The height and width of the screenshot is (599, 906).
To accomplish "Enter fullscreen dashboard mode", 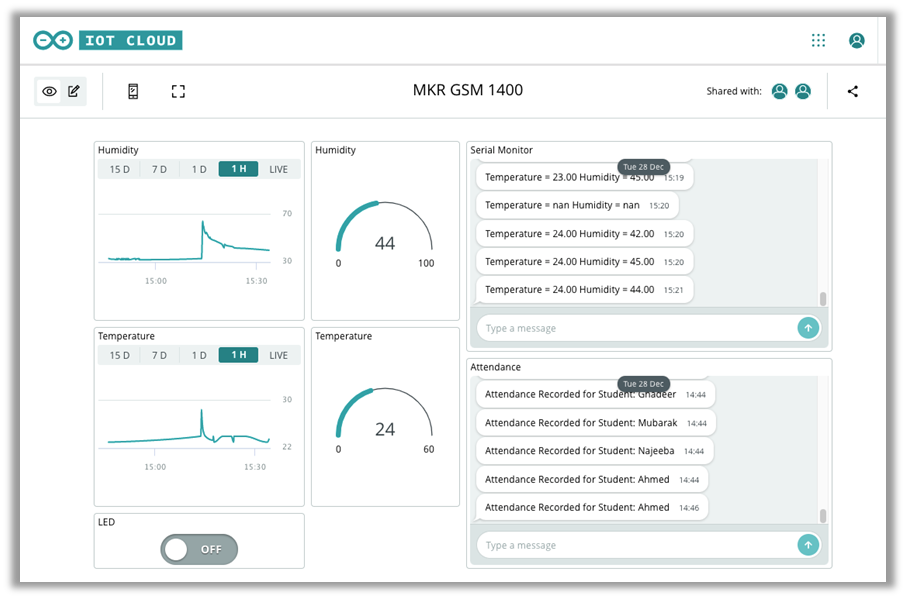I will 178,91.
